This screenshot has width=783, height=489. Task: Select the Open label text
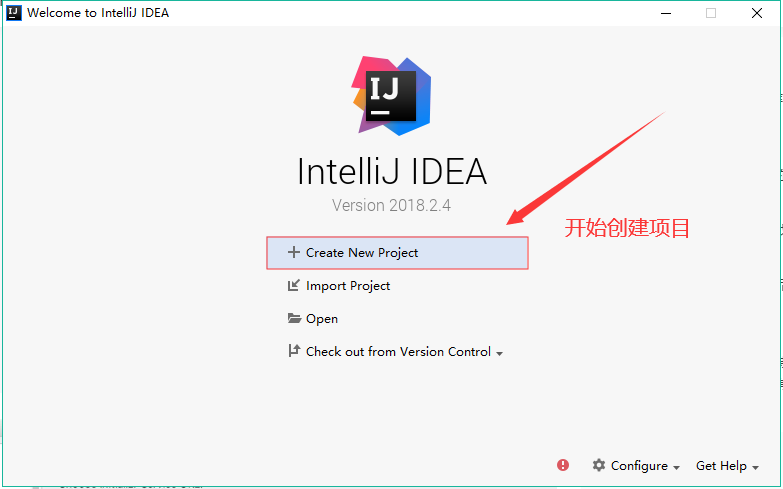[x=322, y=319]
